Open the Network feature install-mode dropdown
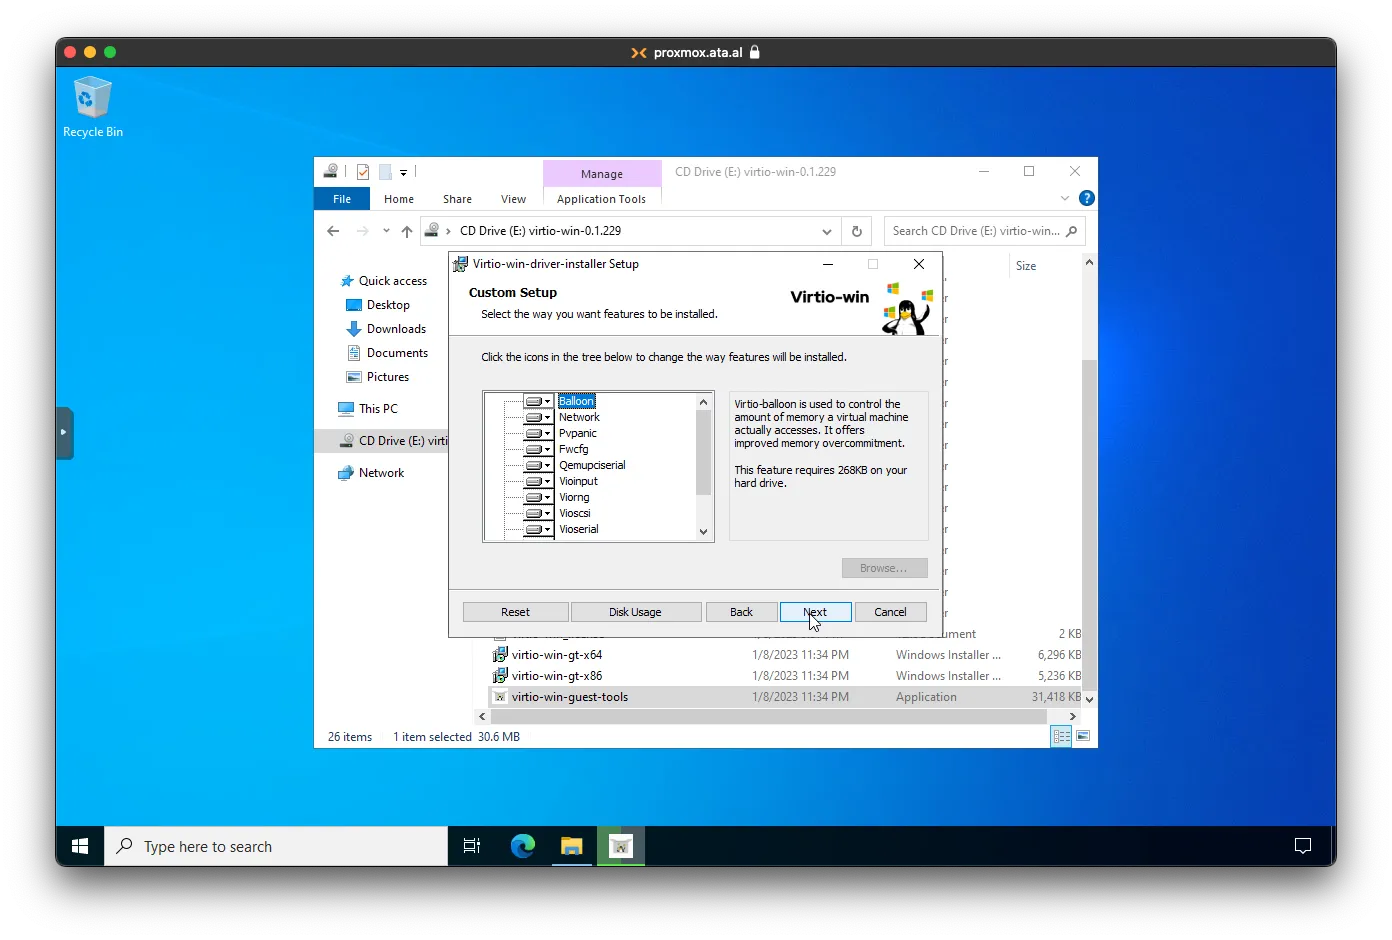1392x940 pixels. (539, 417)
